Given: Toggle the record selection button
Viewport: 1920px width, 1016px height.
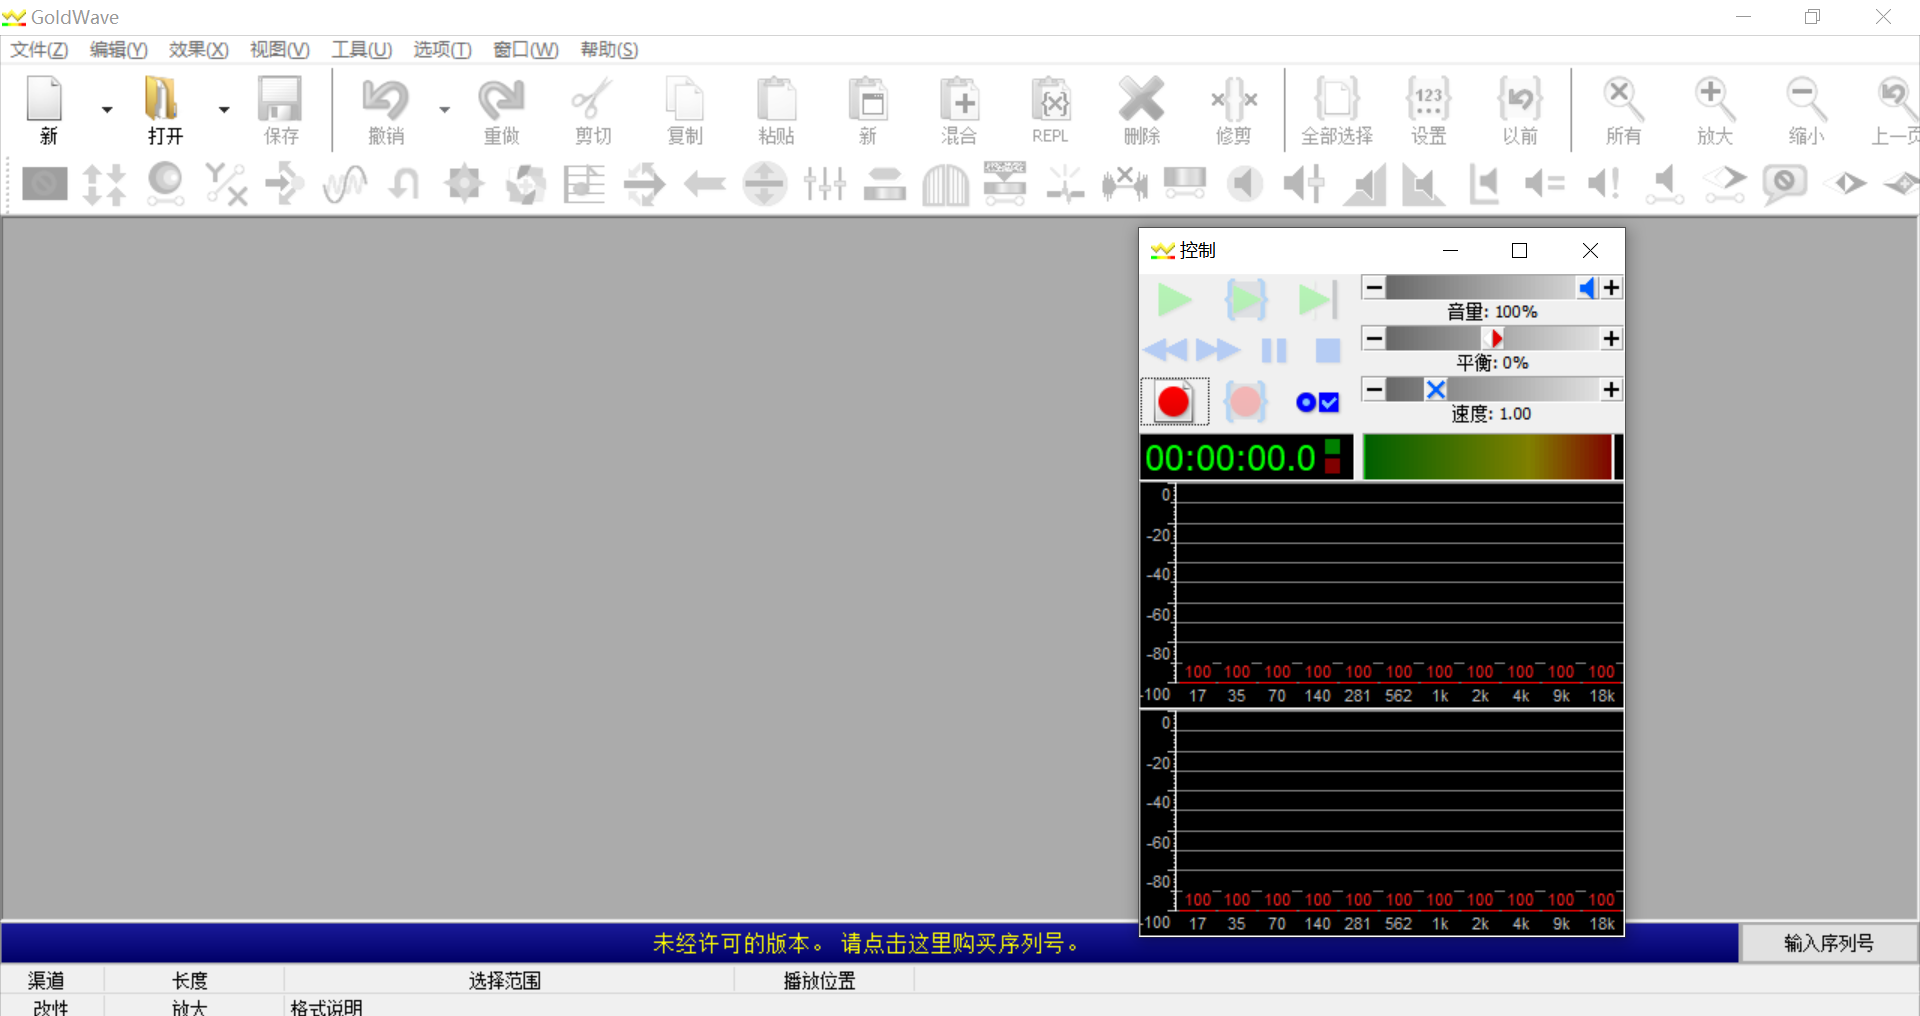Looking at the screenshot, I should tap(1245, 402).
